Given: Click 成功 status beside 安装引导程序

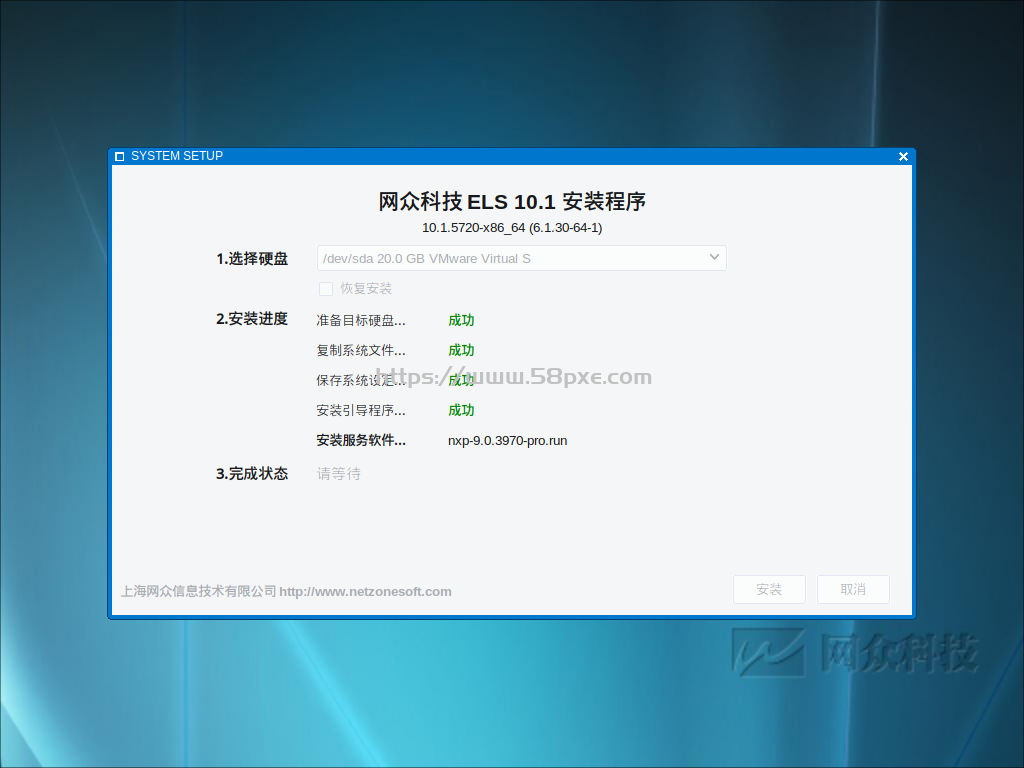Looking at the screenshot, I should pos(461,410).
